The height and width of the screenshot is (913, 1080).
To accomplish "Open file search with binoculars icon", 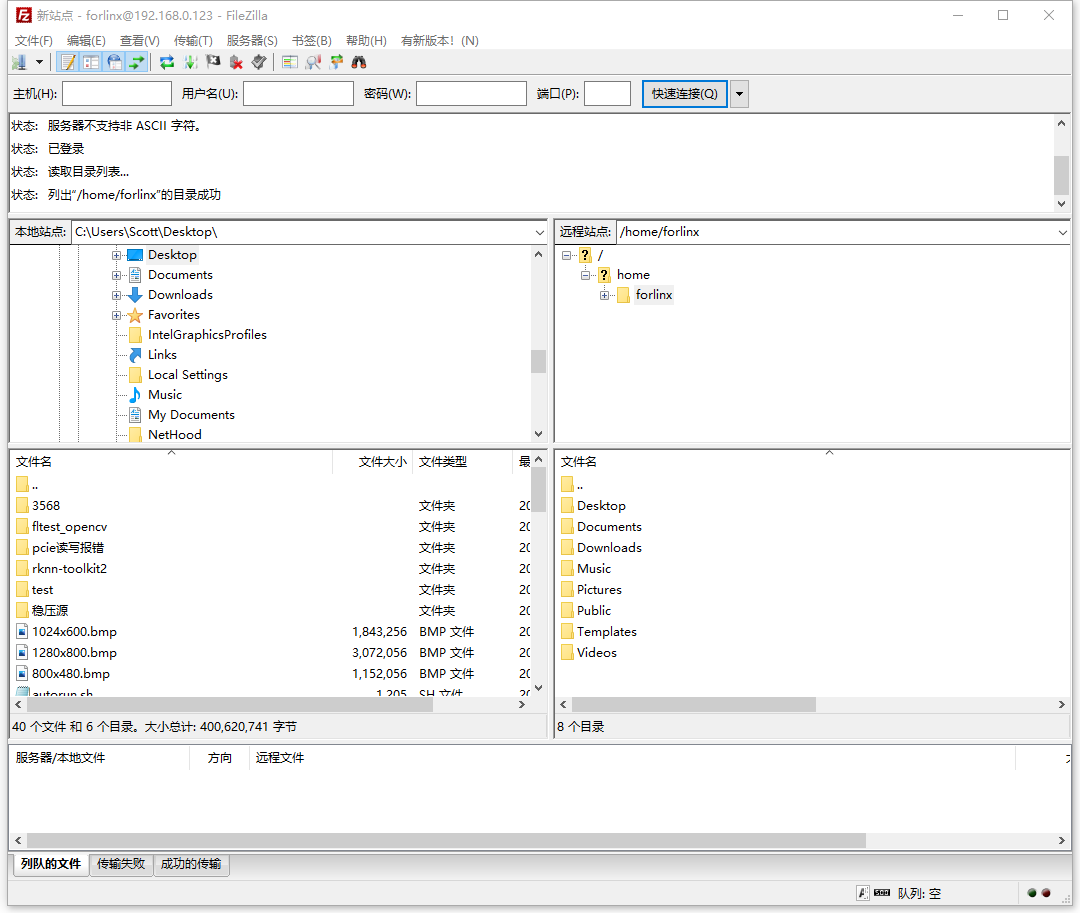I will tap(358, 62).
